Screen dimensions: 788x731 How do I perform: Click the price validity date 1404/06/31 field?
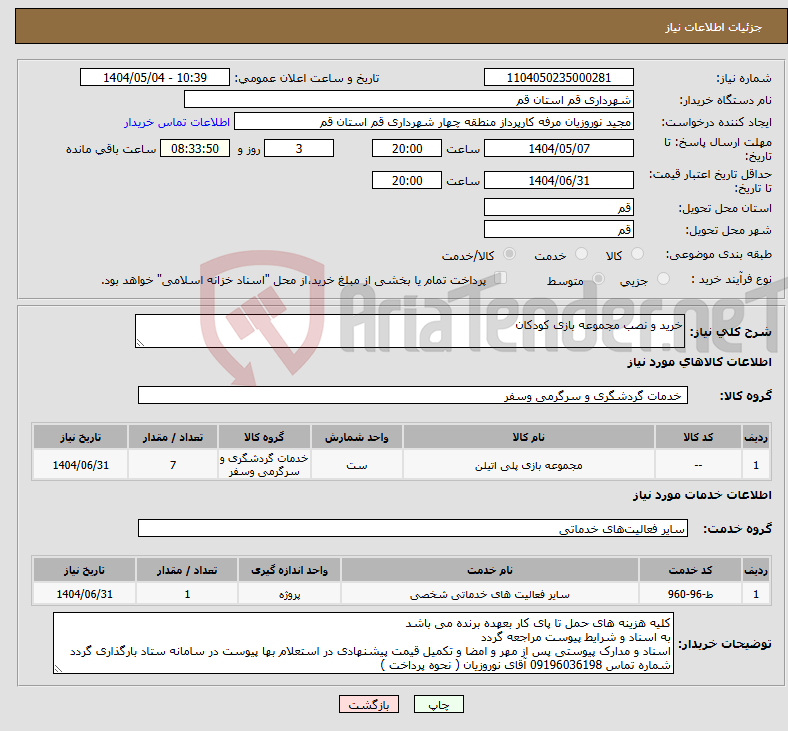coord(558,180)
